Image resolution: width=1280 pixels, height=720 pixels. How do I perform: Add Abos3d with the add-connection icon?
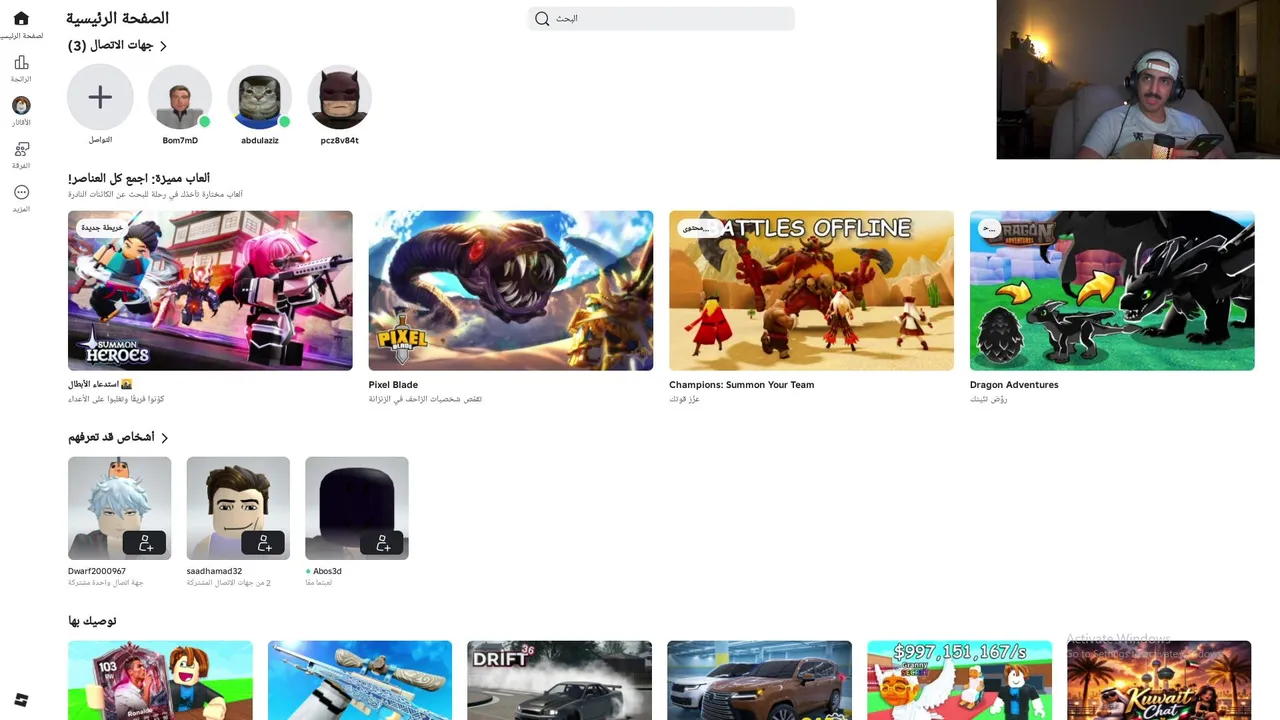[x=382, y=543]
